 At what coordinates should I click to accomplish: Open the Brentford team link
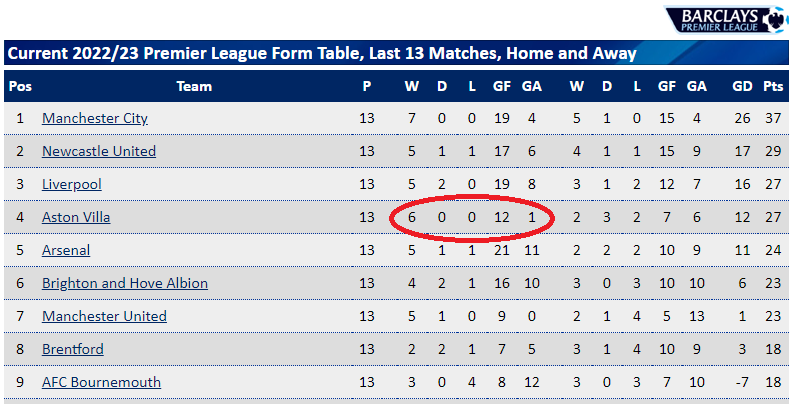(x=73, y=349)
